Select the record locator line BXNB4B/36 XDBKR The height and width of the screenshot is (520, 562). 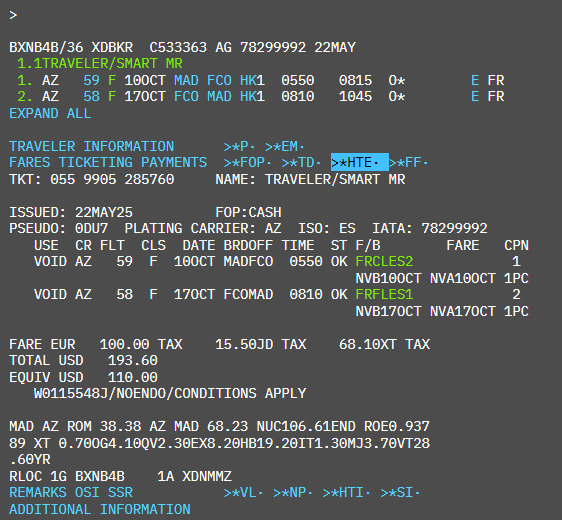[x=71, y=47]
